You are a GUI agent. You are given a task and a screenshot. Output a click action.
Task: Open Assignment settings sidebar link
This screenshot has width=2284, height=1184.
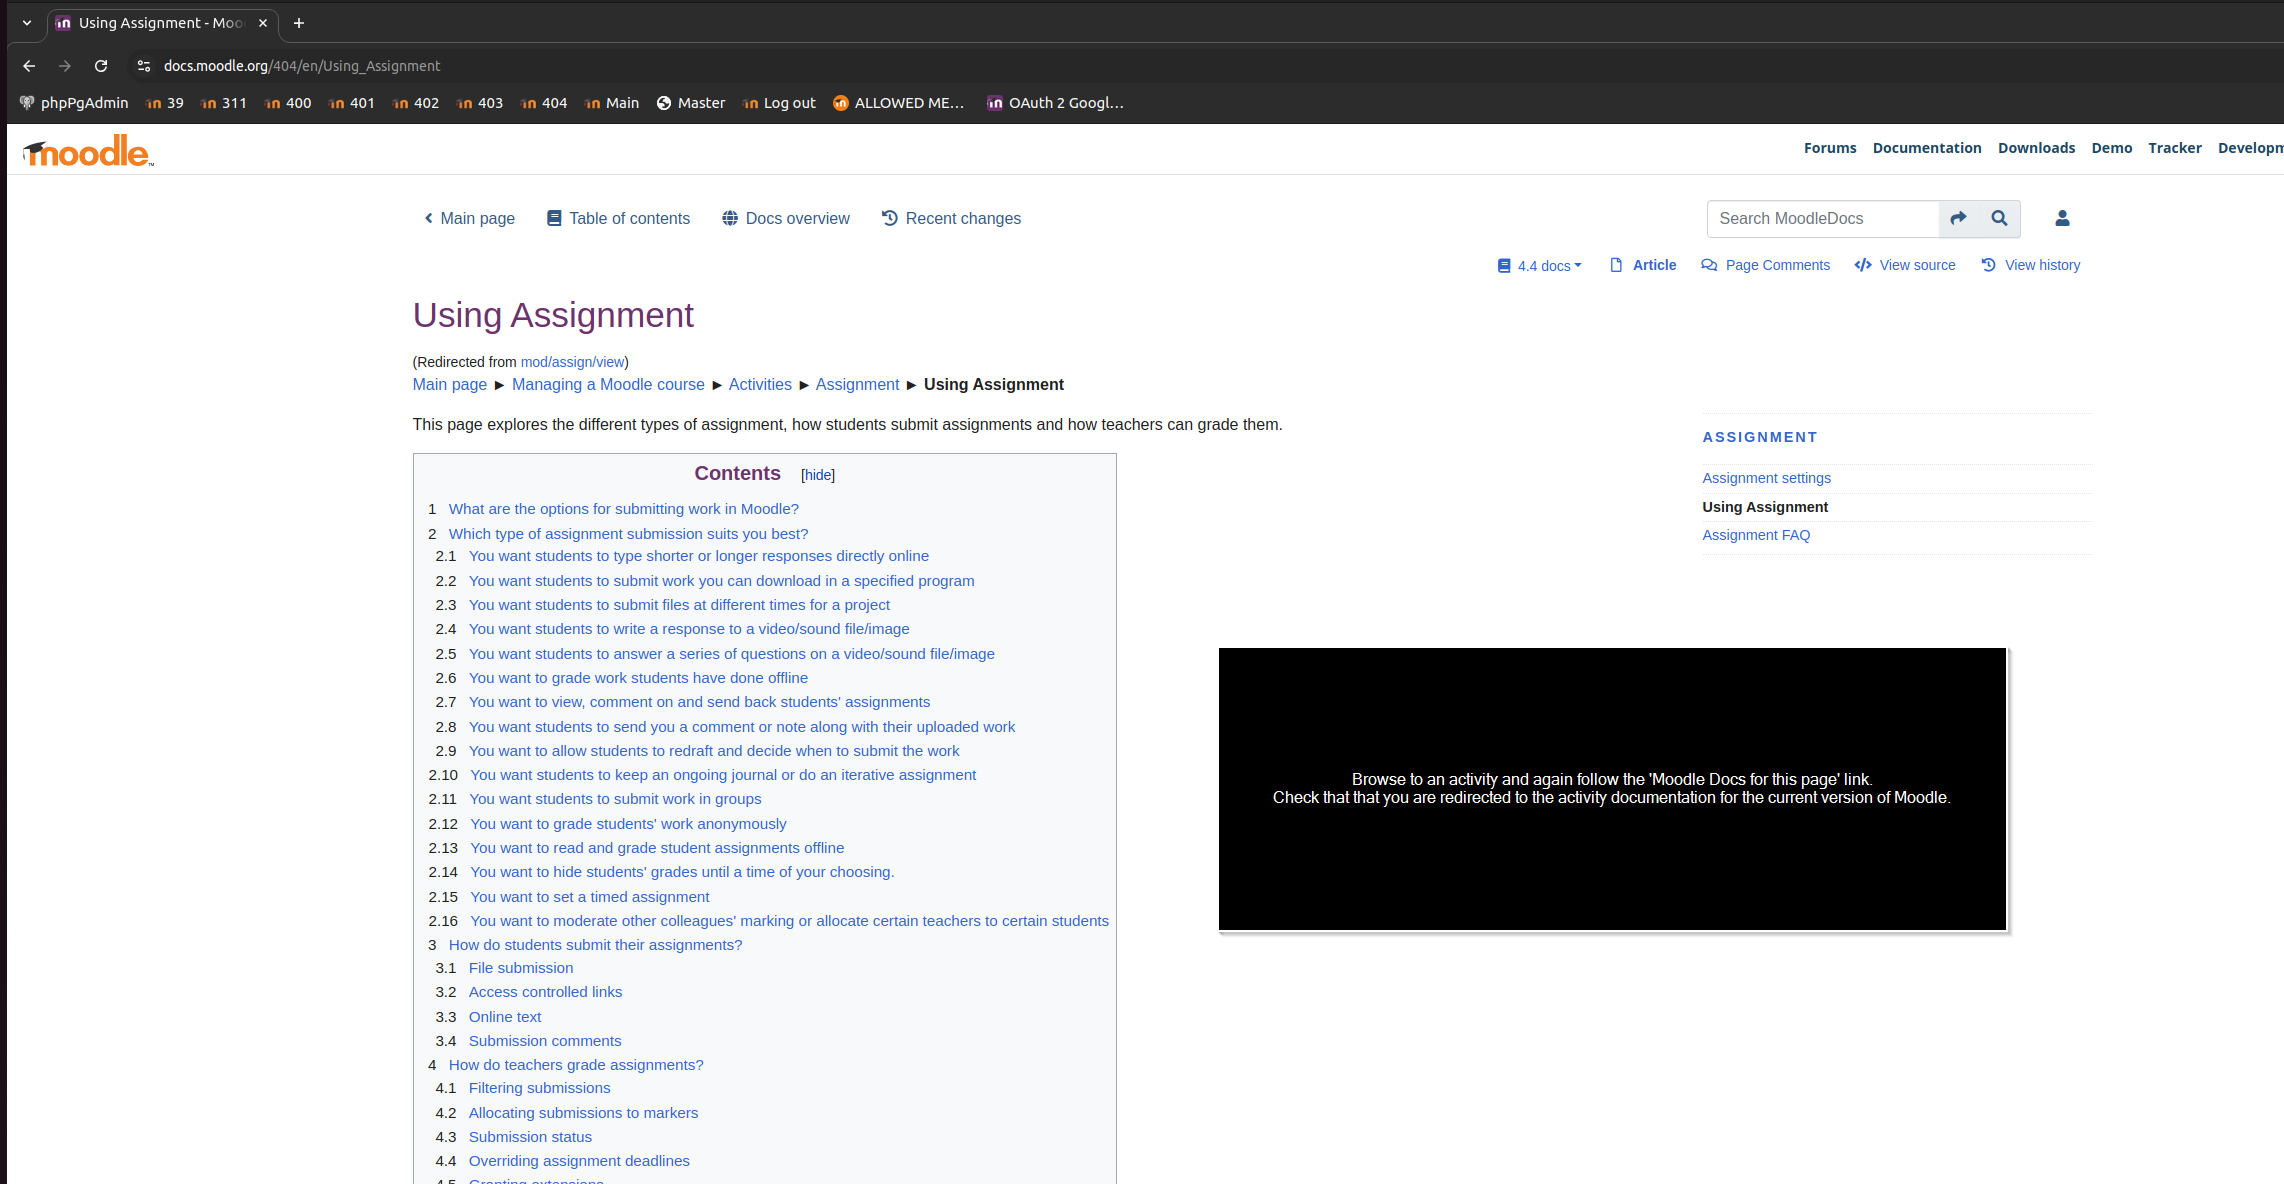click(1767, 478)
